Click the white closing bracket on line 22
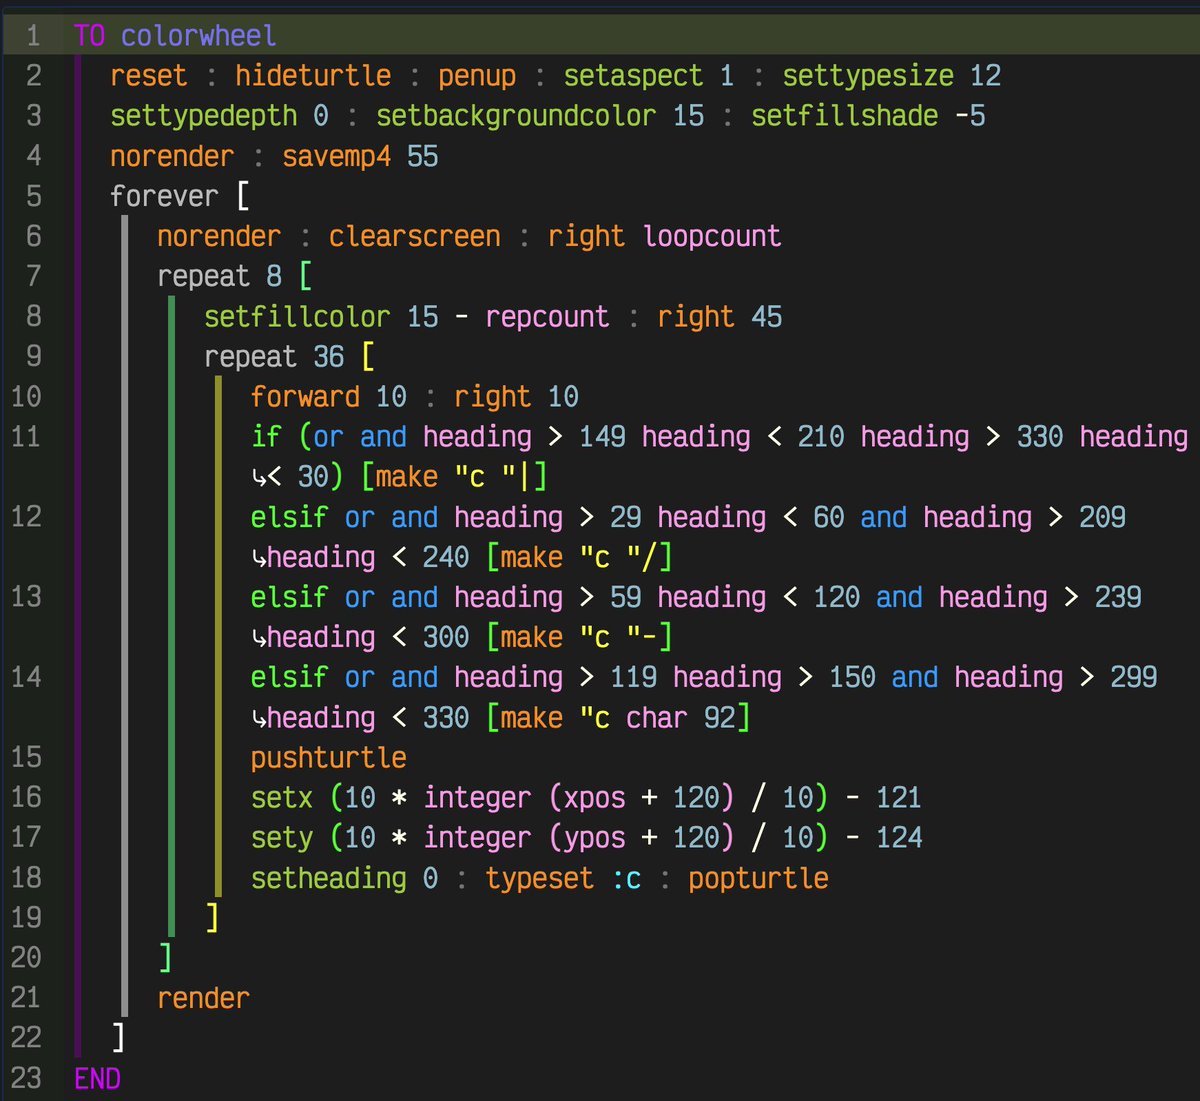Screen dimensions: 1200x1101 118,1038
